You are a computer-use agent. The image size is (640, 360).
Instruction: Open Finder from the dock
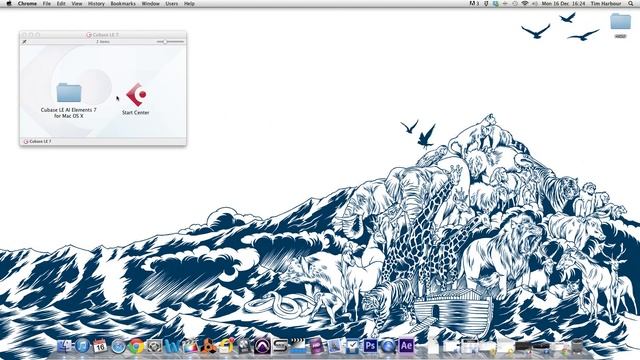point(64,346)
